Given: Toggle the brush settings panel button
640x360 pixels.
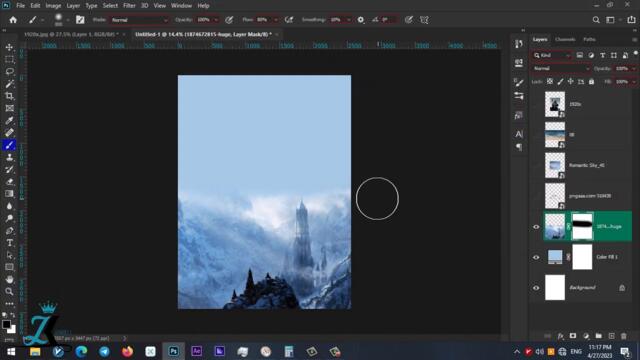Looking at the screenshot, I should tap(80, 20).
